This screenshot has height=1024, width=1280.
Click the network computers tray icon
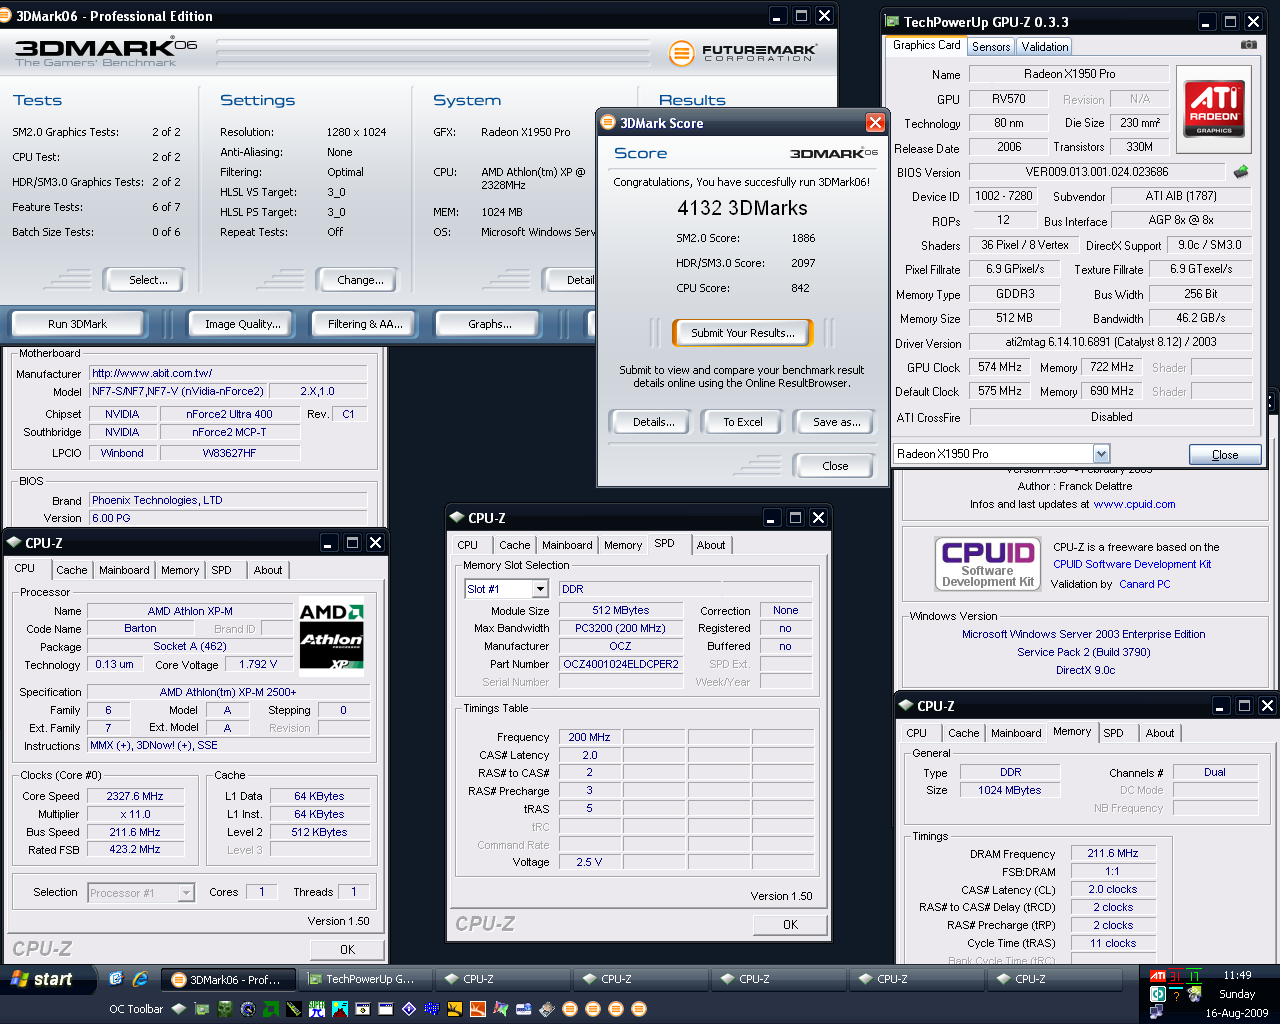pos(1157,1011)
